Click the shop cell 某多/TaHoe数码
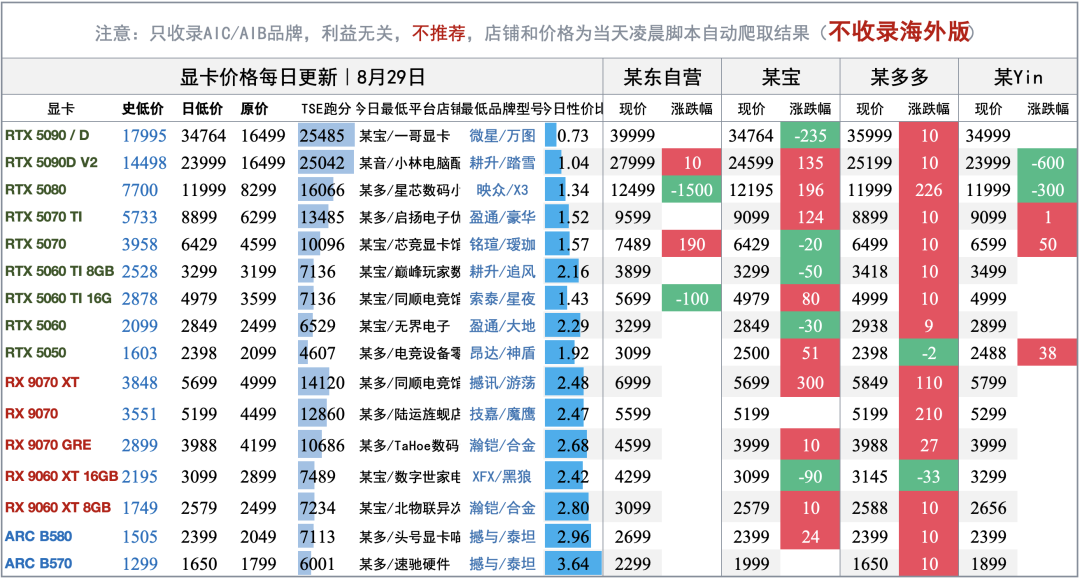This screenshot has height=579, width=1080. pyautogui.click(x=409, y=445)
